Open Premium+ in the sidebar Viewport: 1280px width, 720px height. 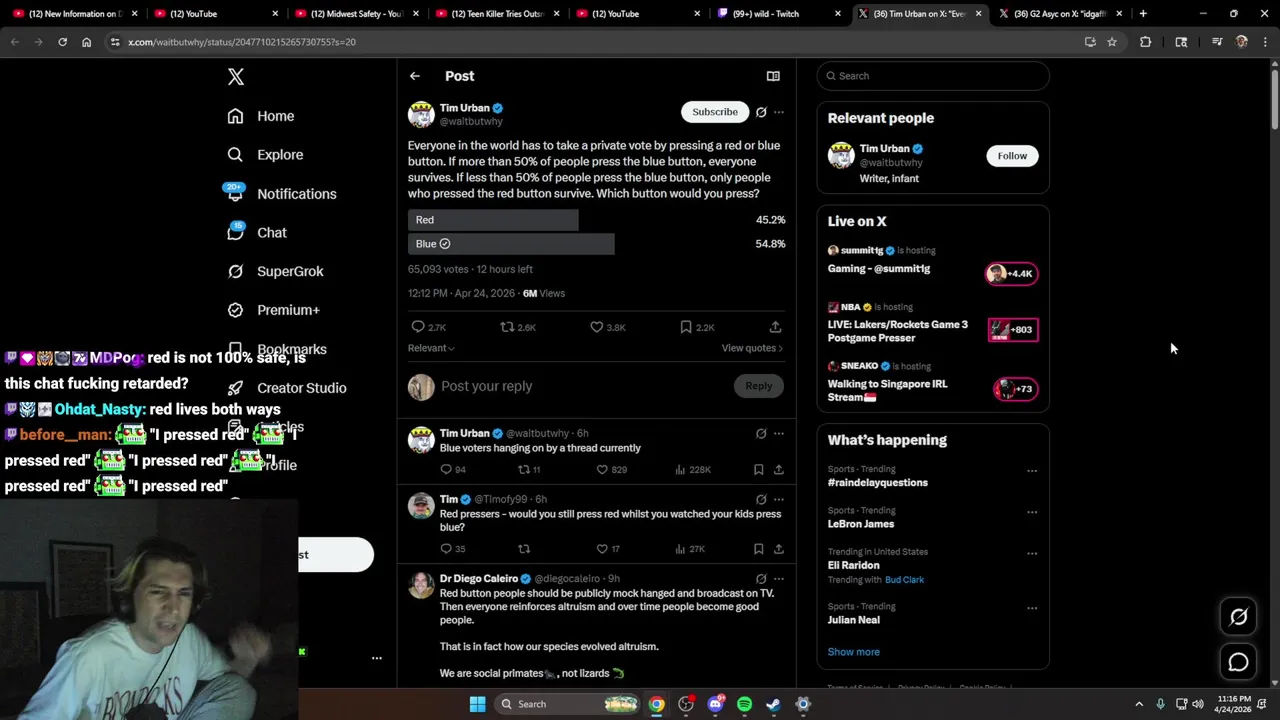pyautogui.click(x=273, y=310)
